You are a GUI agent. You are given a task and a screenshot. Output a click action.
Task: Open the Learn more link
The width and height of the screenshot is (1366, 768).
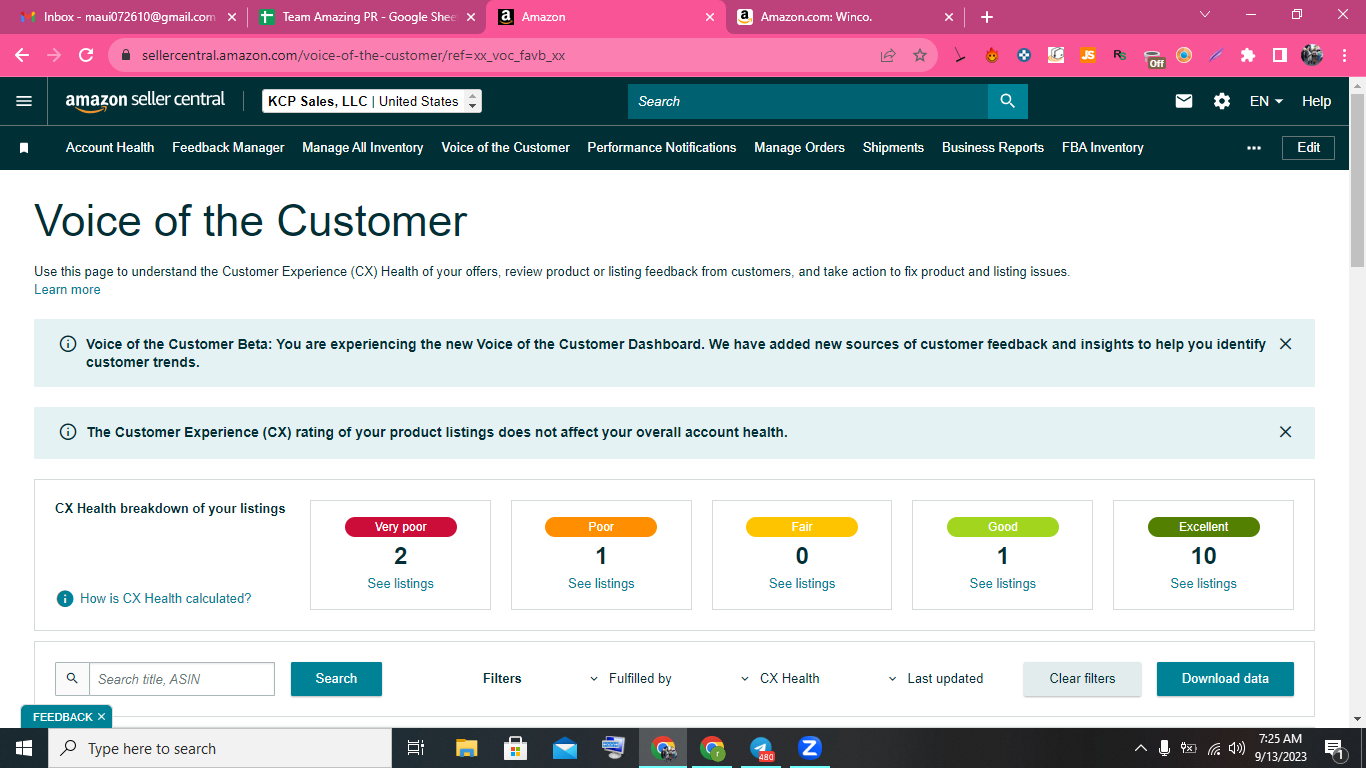point(67,290)
